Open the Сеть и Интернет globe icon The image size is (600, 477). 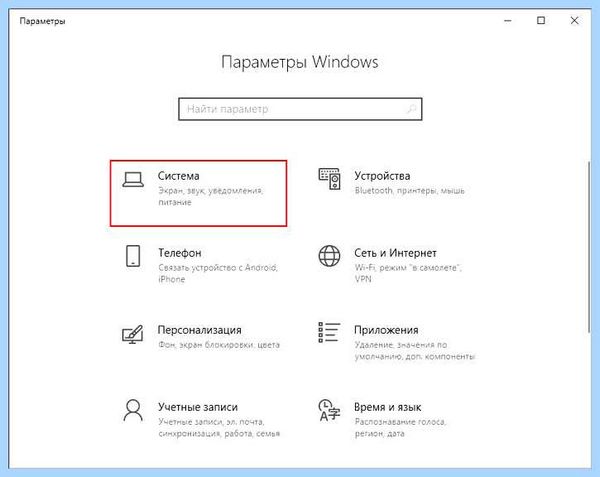[x=329, y=256]
